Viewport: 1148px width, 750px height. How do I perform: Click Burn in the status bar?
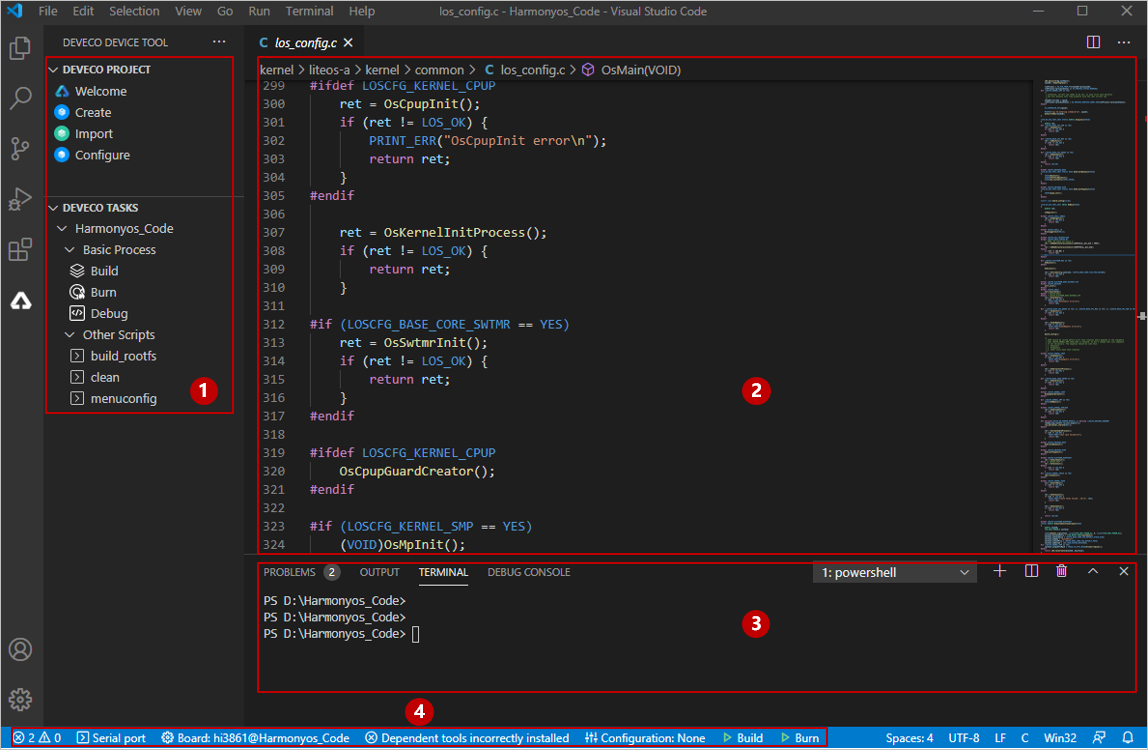(800, 738)
